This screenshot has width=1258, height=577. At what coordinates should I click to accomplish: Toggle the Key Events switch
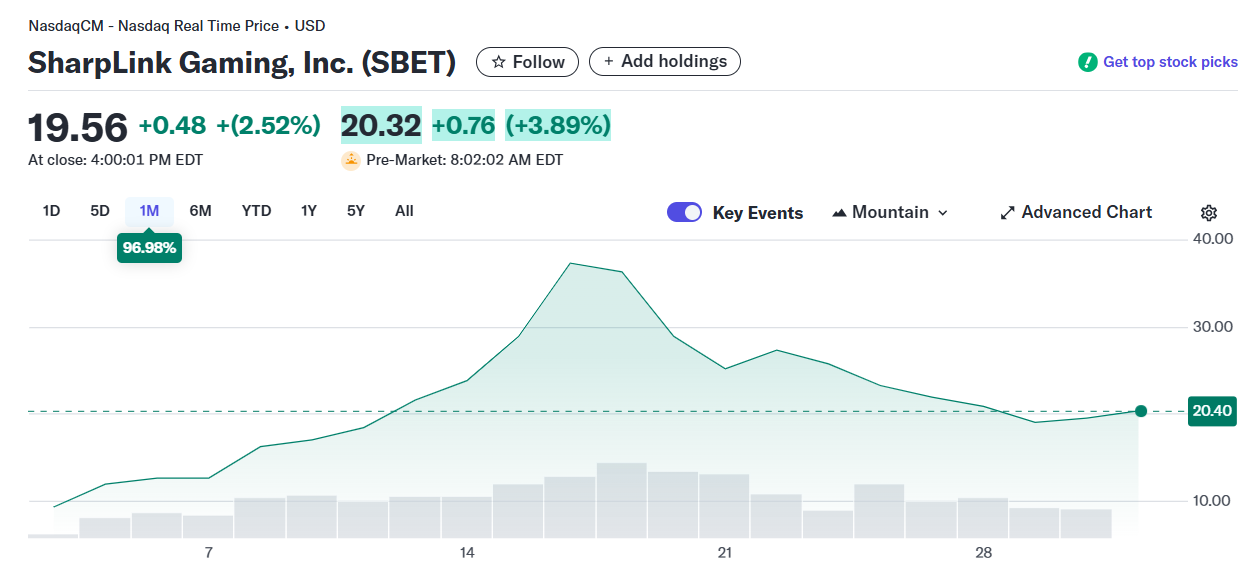pos(685,212)
